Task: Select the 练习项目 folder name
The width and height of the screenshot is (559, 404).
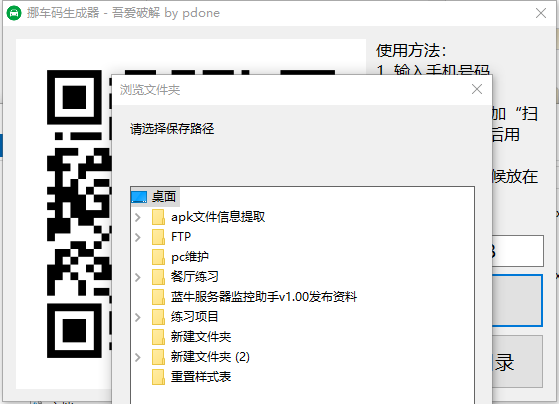Action: tap(195, 317)
